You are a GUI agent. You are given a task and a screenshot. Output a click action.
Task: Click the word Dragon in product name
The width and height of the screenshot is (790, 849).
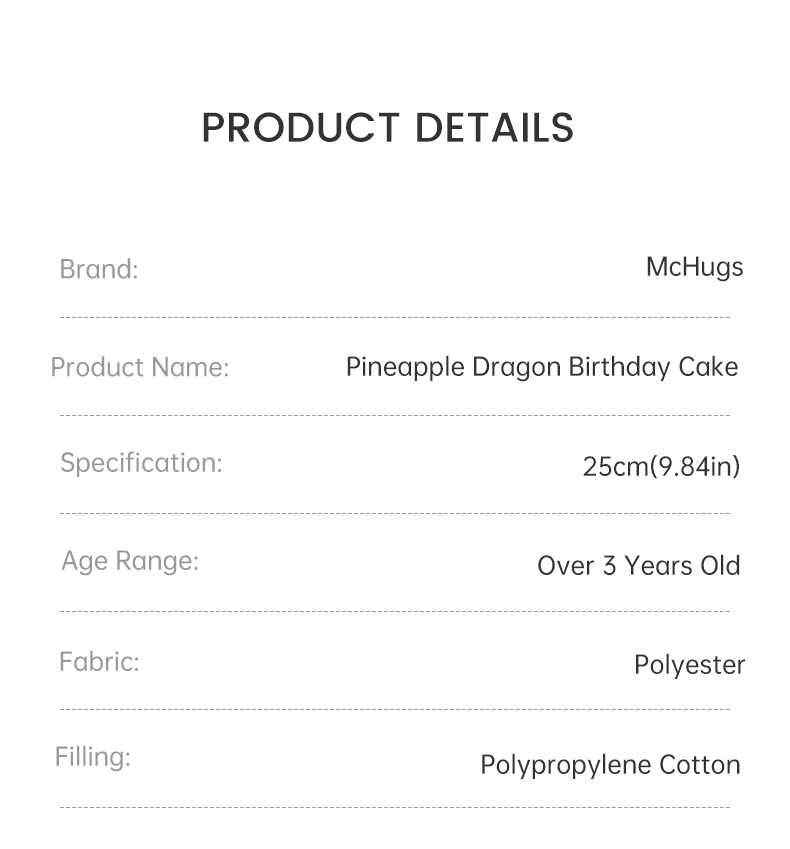(x=517, y=369)
